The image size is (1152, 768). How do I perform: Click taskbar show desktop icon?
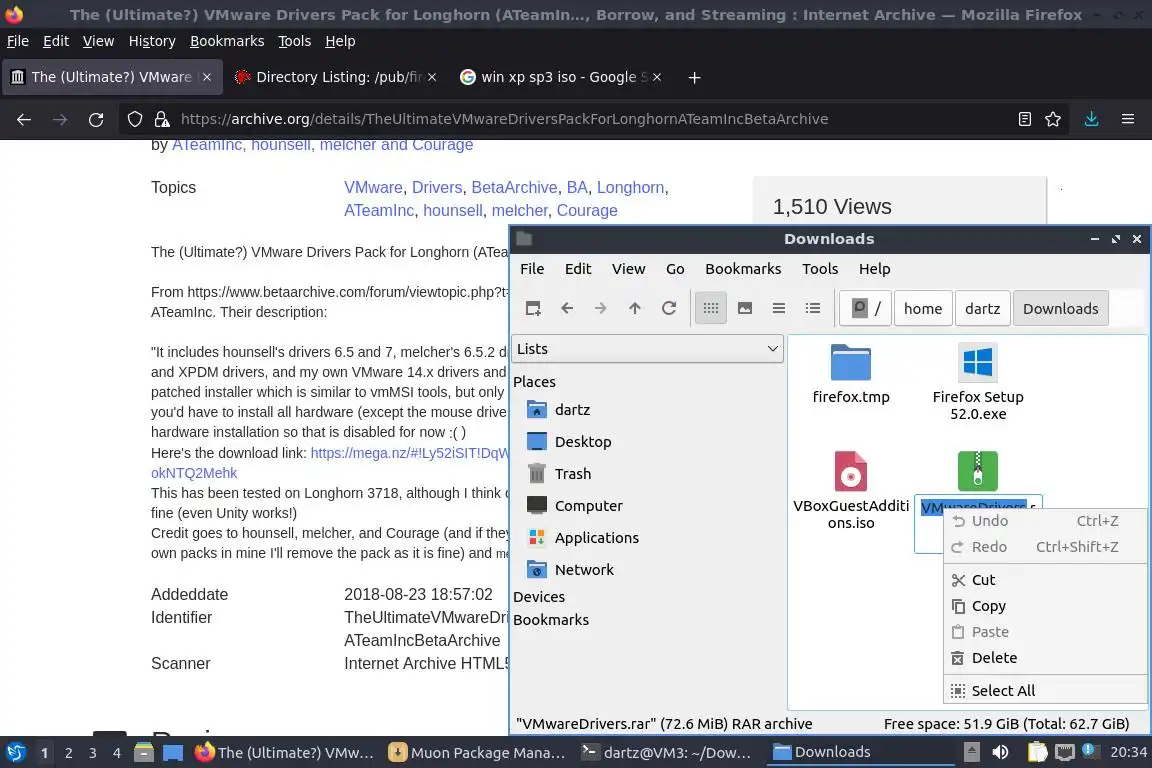[173, 753]
